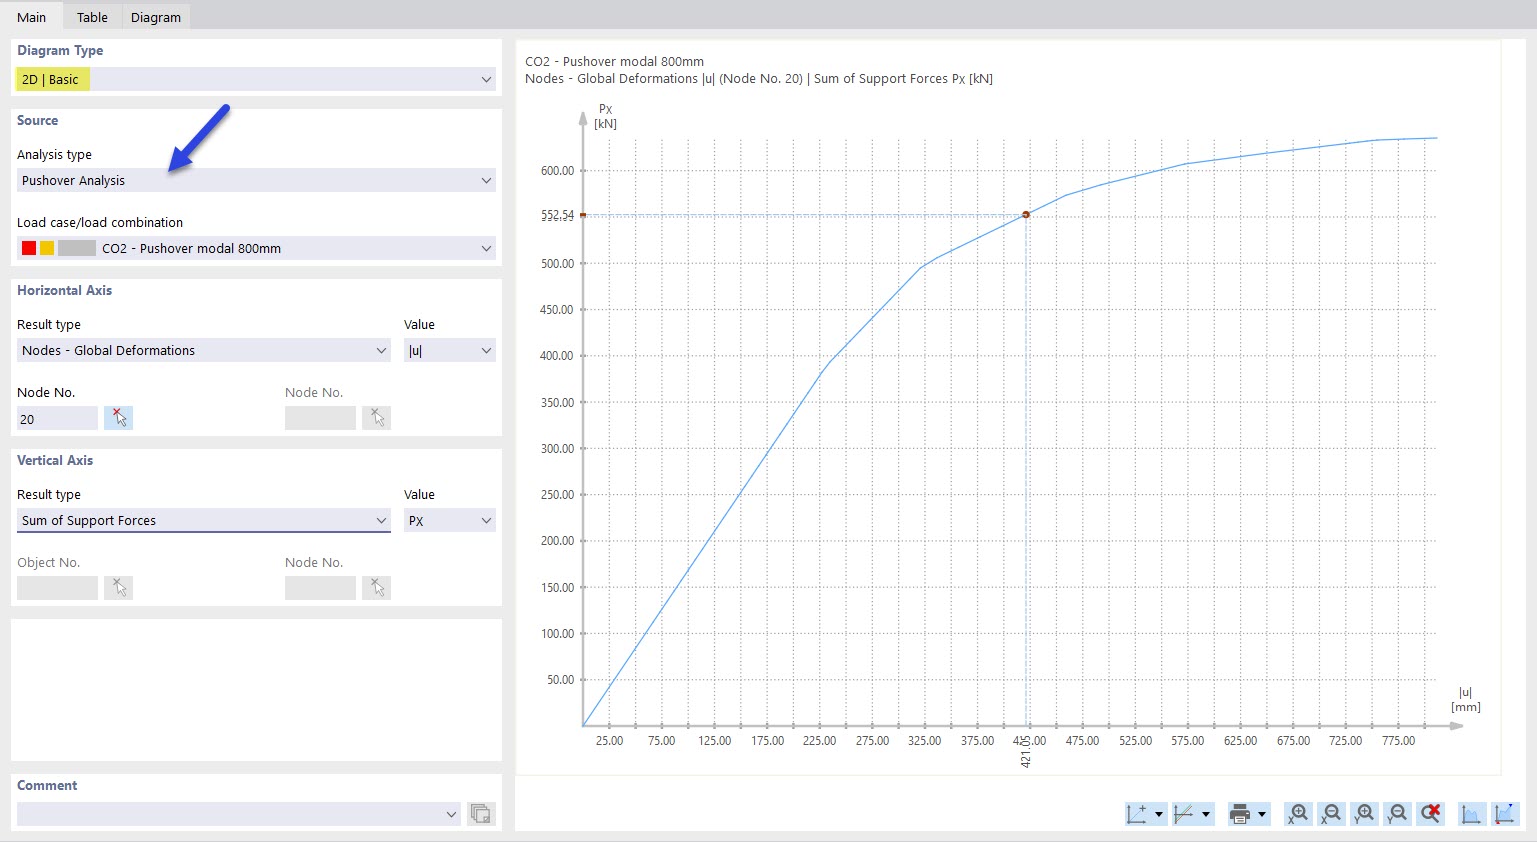The width and height of the screenshot is (1537, 842).
Task: Click the print diagram icon
Action: (1240, 814)
